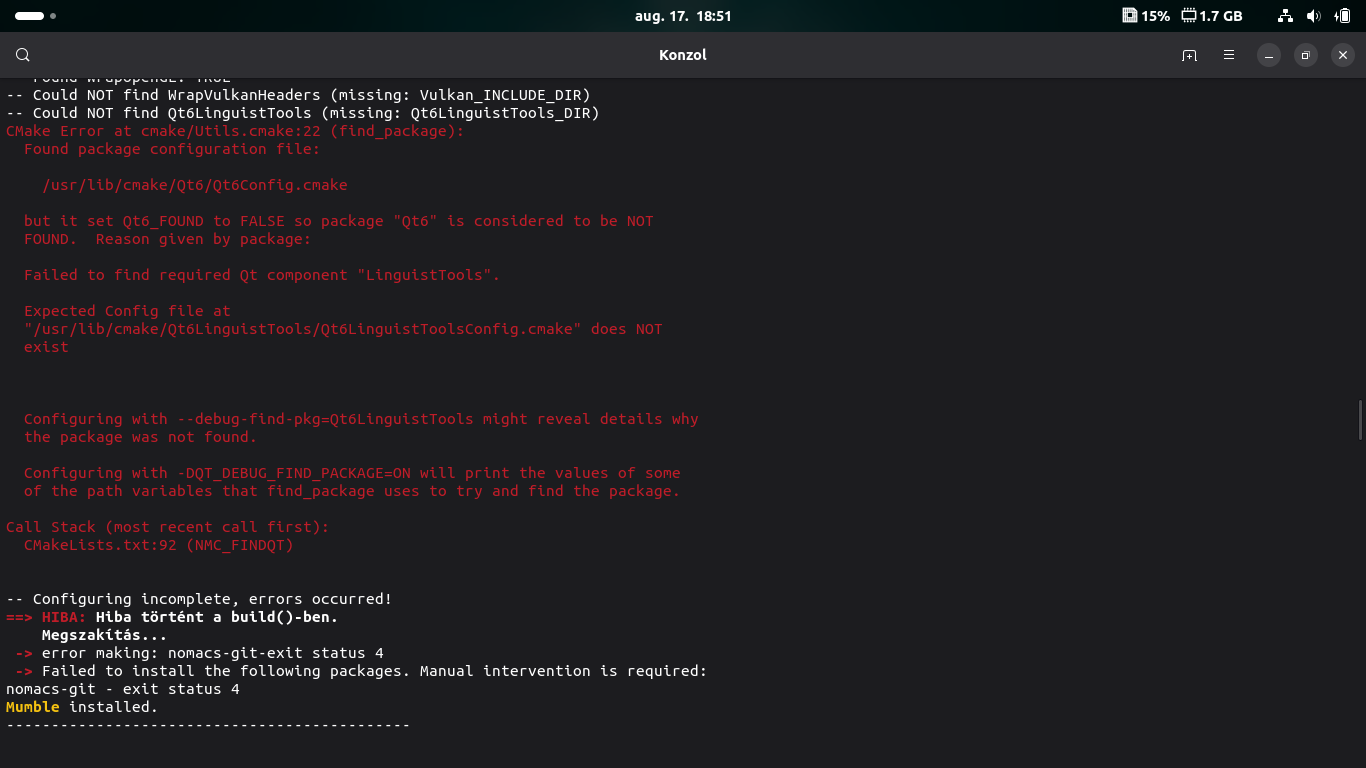Click the Konzol window title

pyautogui.click(x=683, y=55)
